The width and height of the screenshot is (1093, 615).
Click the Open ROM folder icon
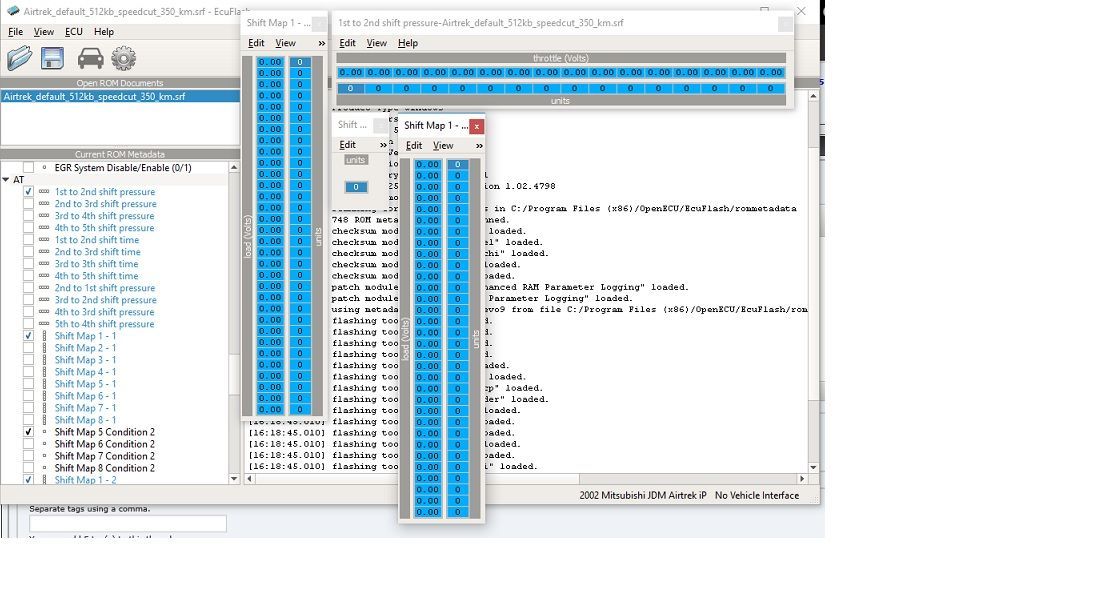[20, 58]
